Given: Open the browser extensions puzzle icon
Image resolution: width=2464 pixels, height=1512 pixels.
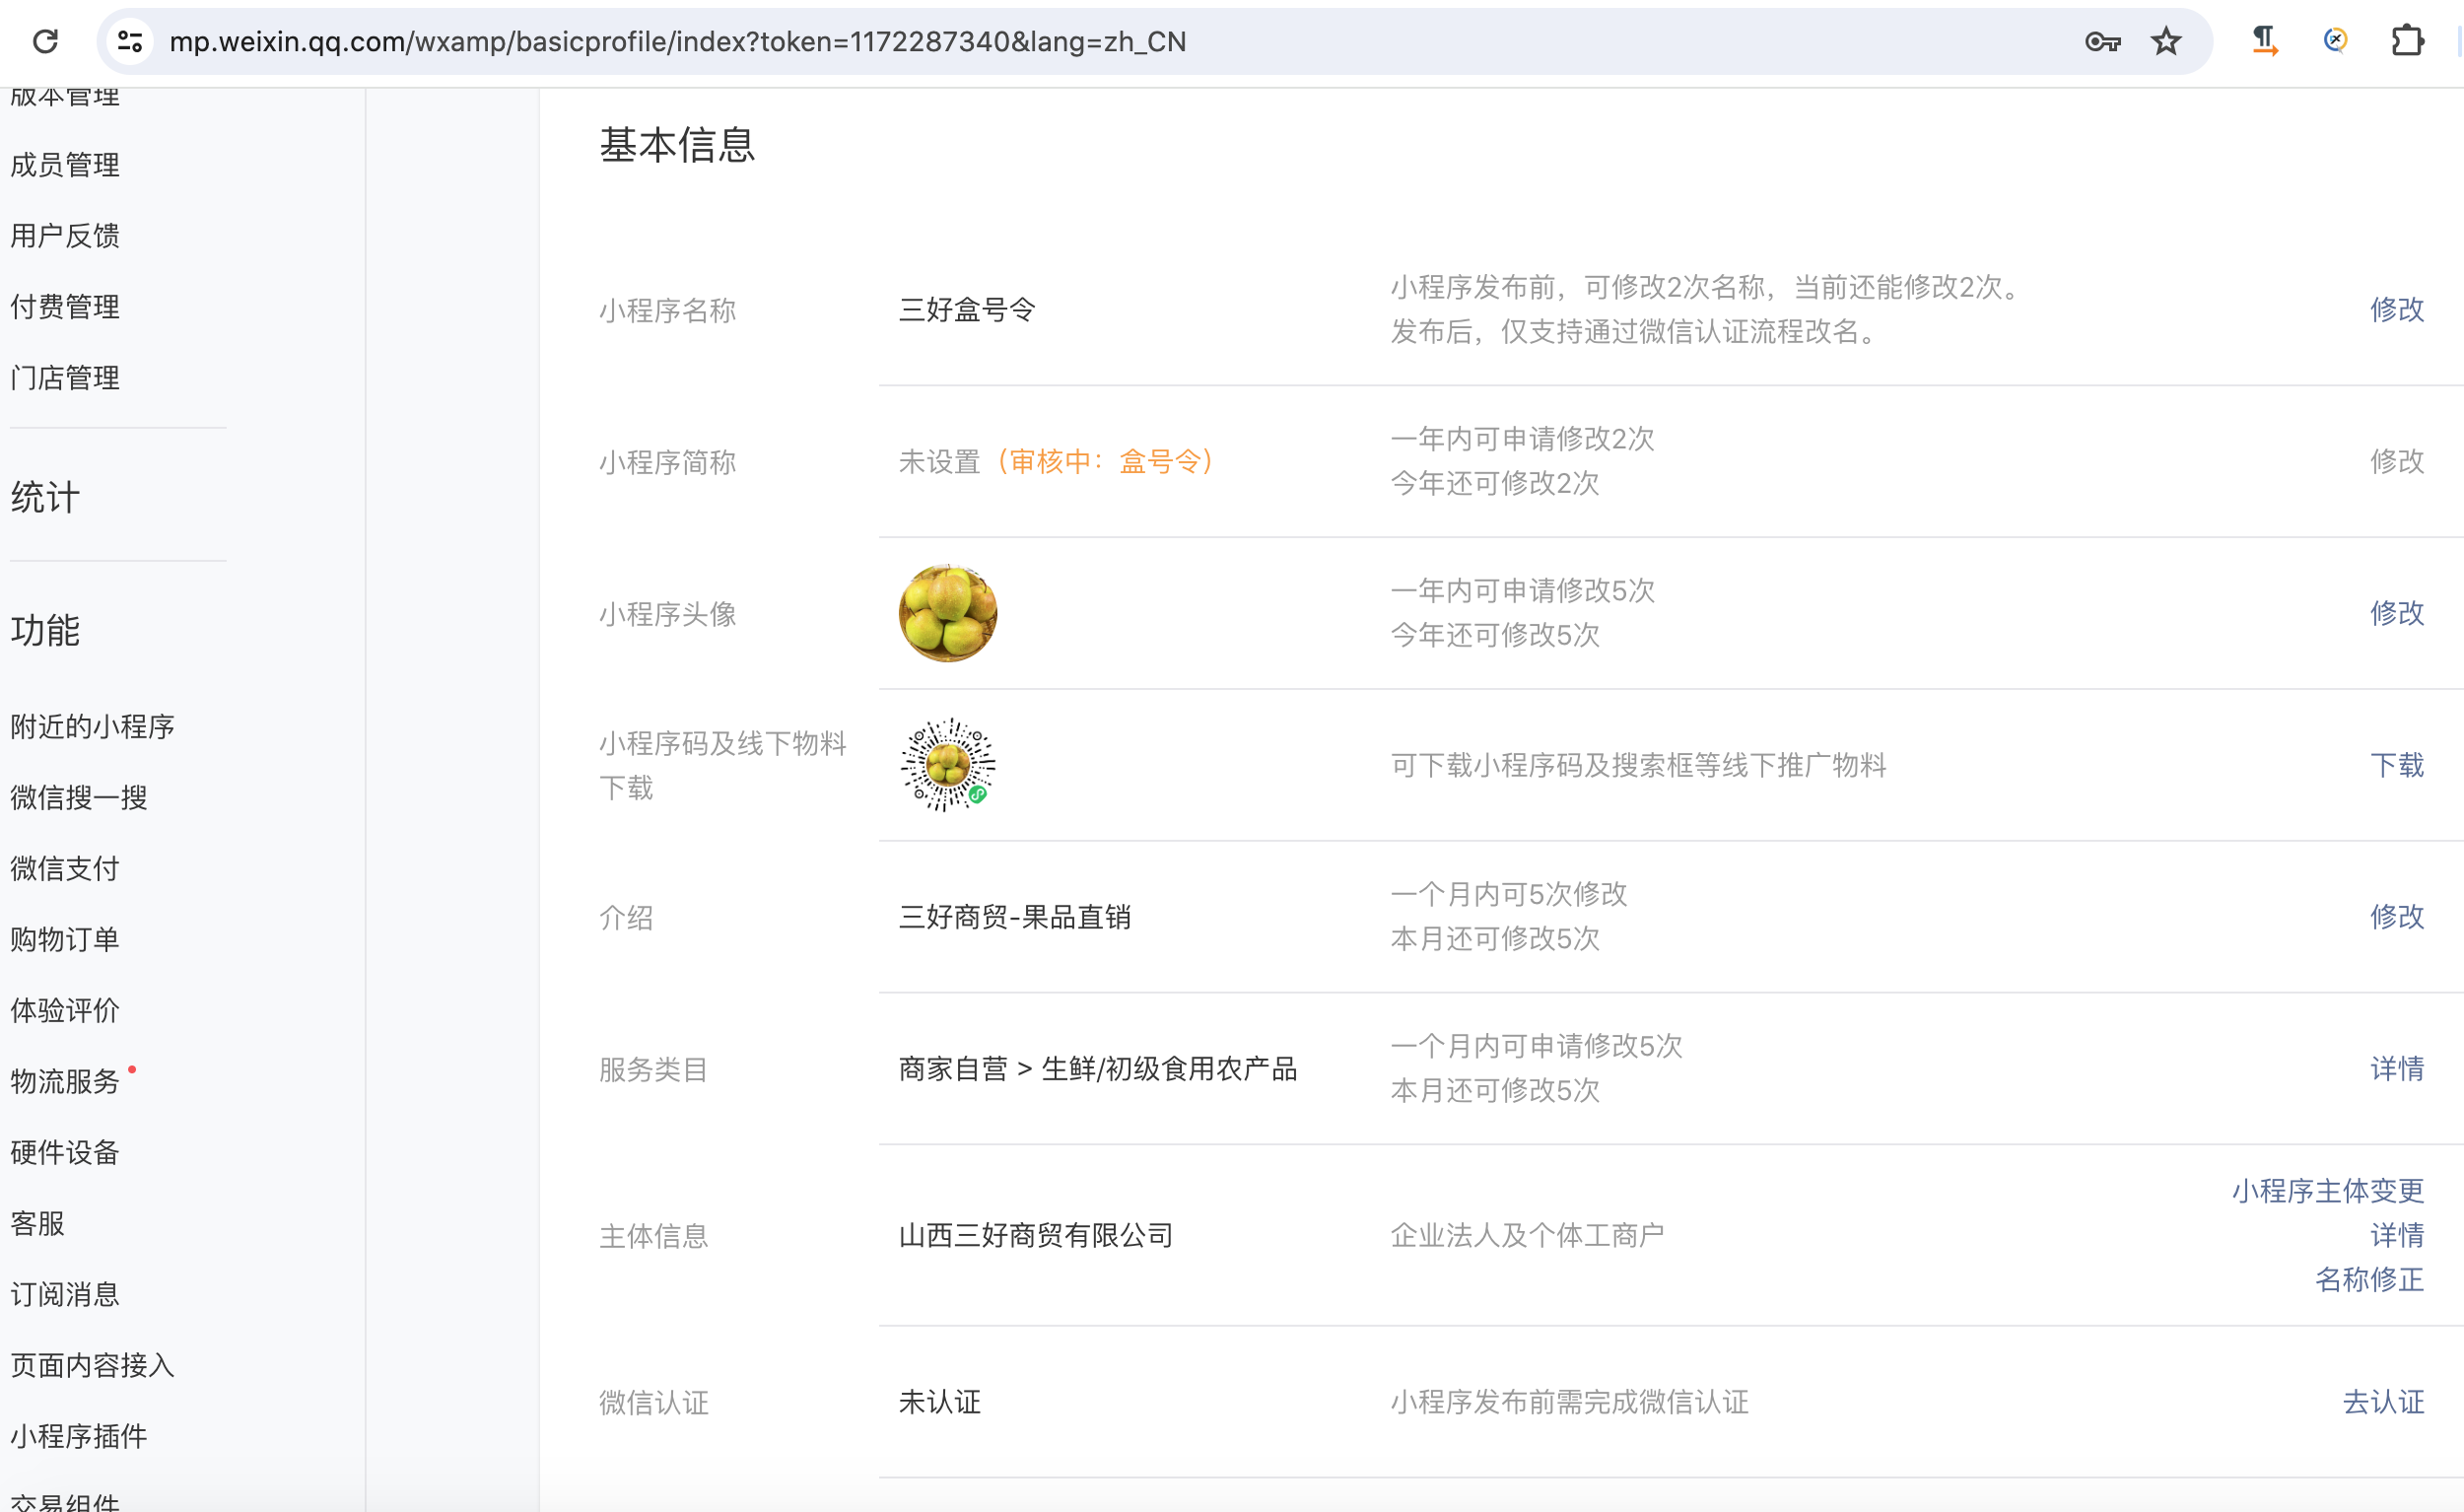Looking at the screenshot, I should [x=2407, y=41].
